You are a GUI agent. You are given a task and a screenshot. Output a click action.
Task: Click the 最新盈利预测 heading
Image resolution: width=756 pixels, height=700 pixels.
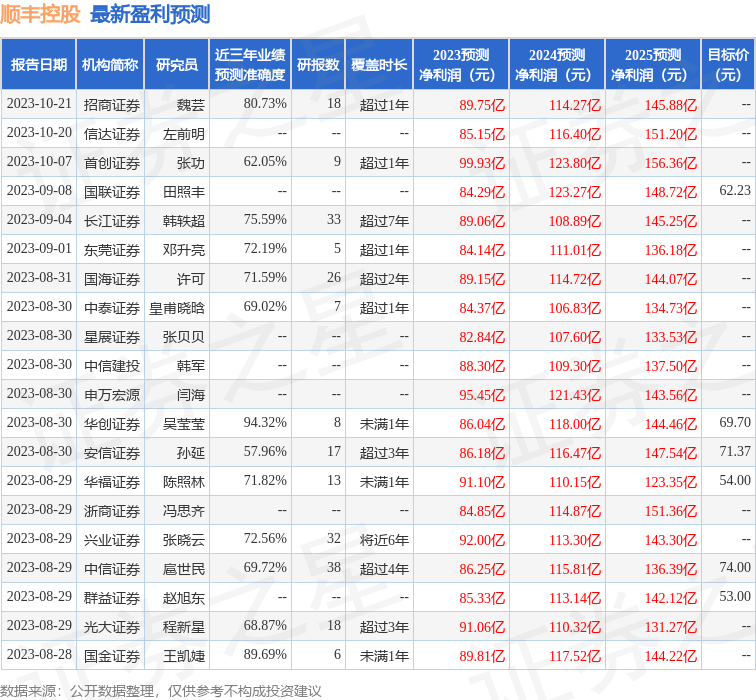coord(150,14)
